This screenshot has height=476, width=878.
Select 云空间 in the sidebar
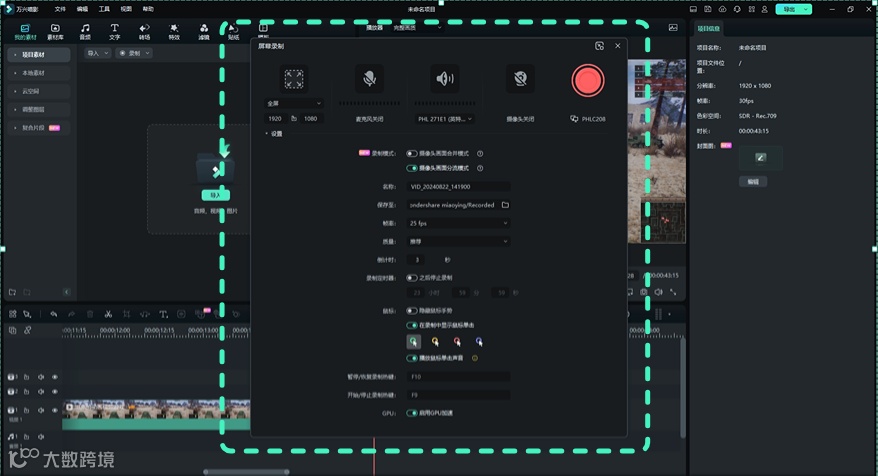tap(39, 91)
